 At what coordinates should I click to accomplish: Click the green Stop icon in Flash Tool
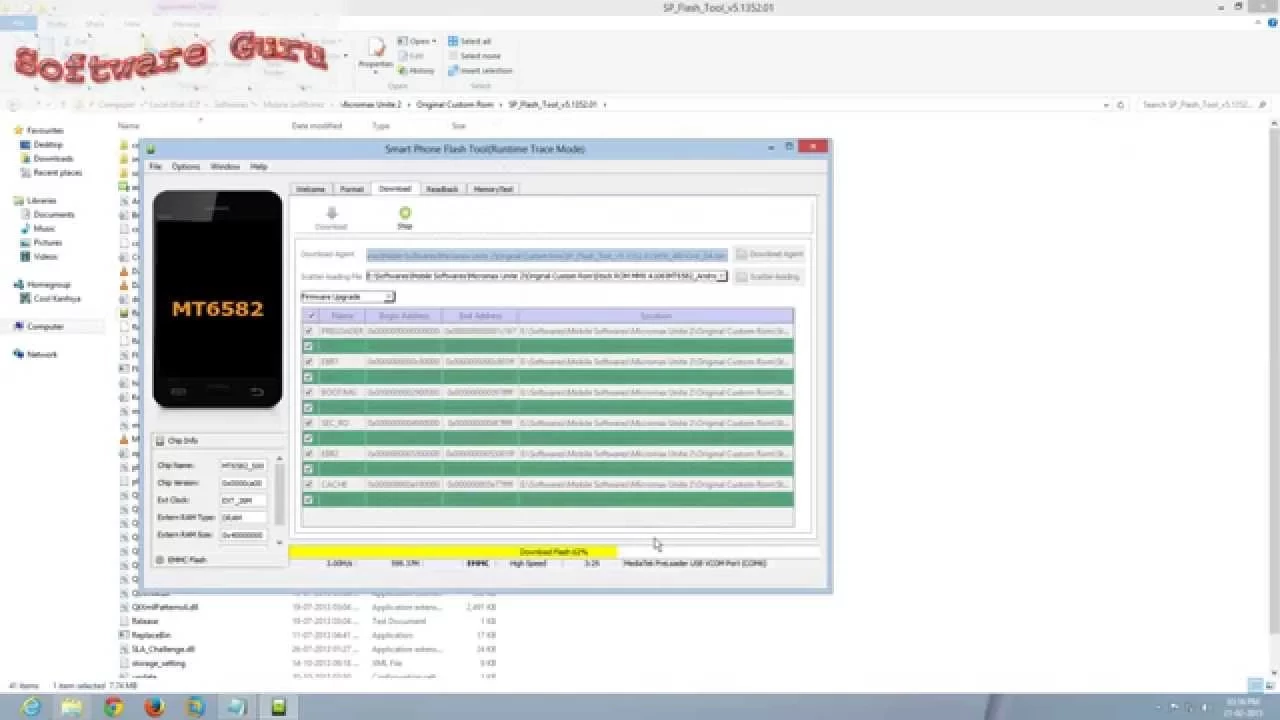click(405, 213)
